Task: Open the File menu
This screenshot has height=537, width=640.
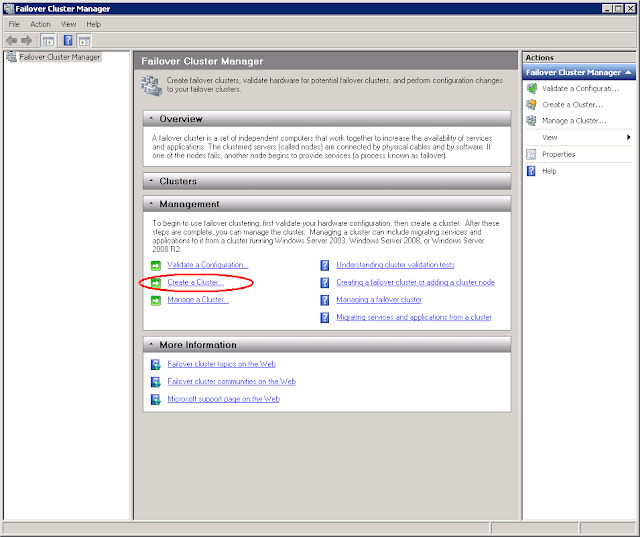Action: [x=14, y=24]
